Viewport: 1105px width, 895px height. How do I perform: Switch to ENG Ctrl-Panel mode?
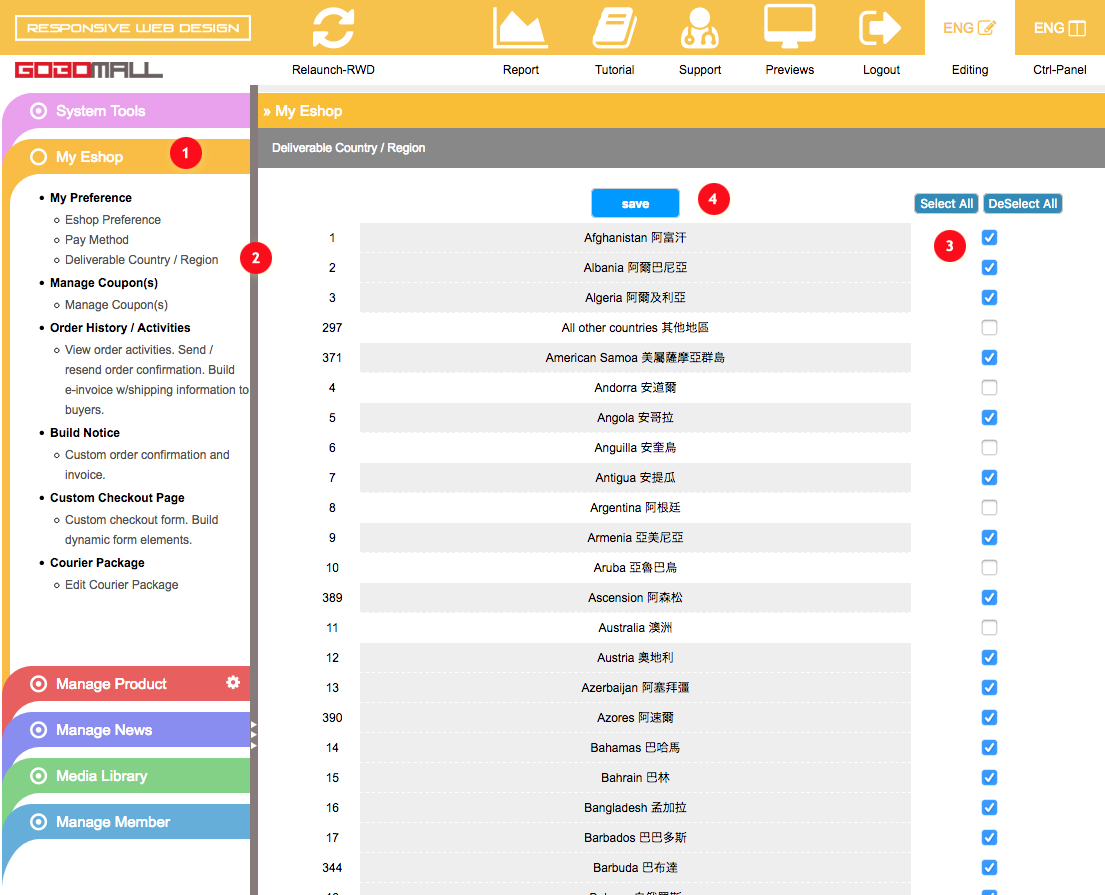click(x=1059, y=28)
